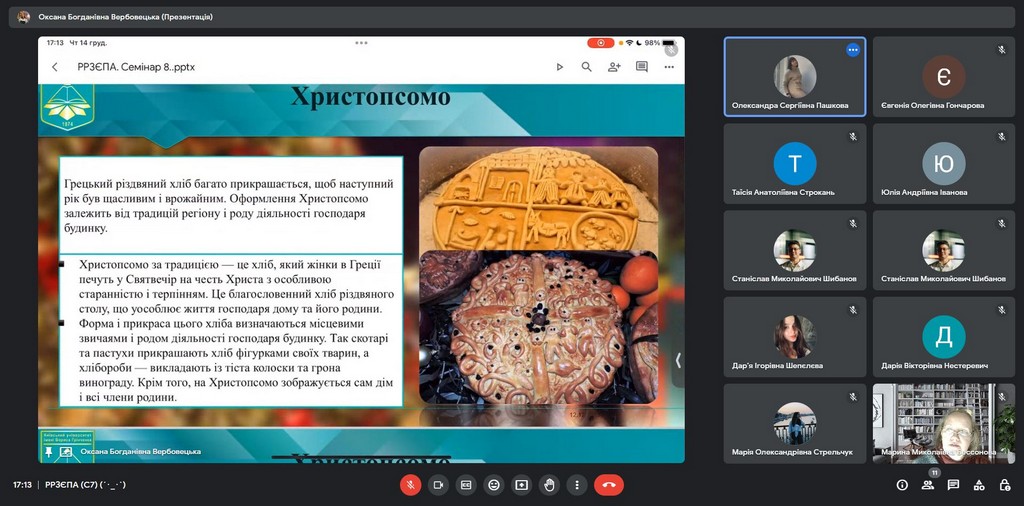Click the search icon in the presentation
Image resolution: width=1024 pixels, height=506 pixels.
pos(587,67)
